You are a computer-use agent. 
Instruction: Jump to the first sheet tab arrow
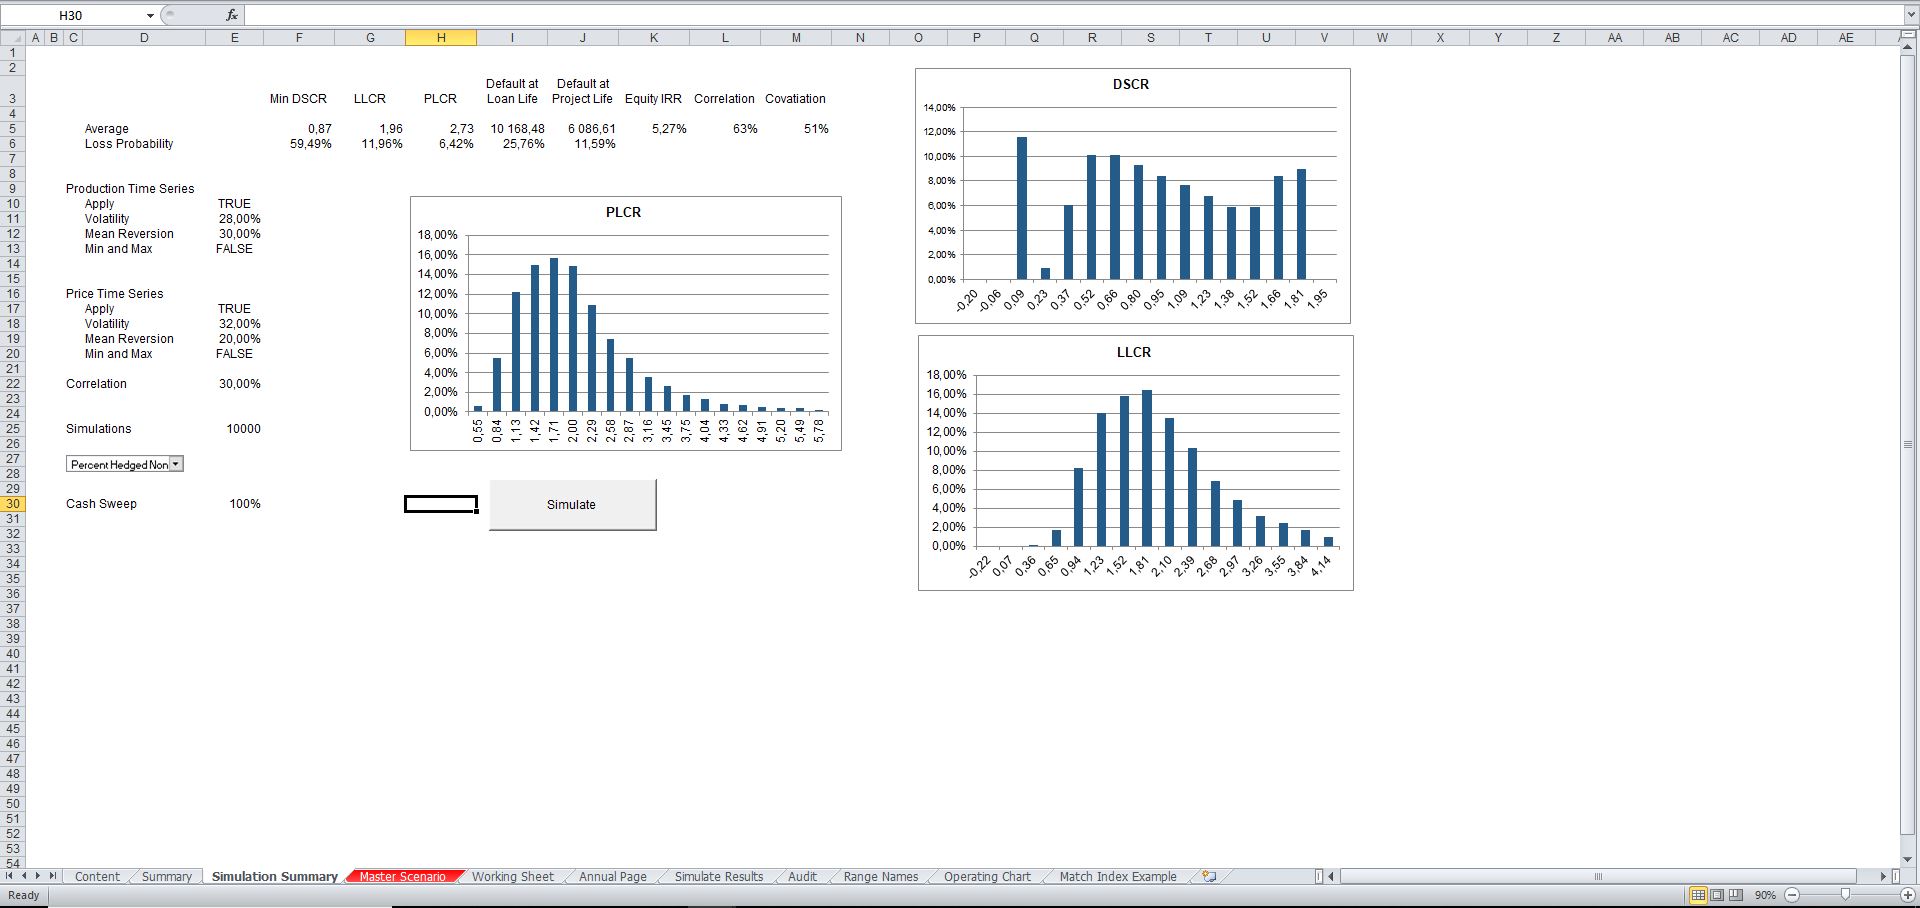10,876
